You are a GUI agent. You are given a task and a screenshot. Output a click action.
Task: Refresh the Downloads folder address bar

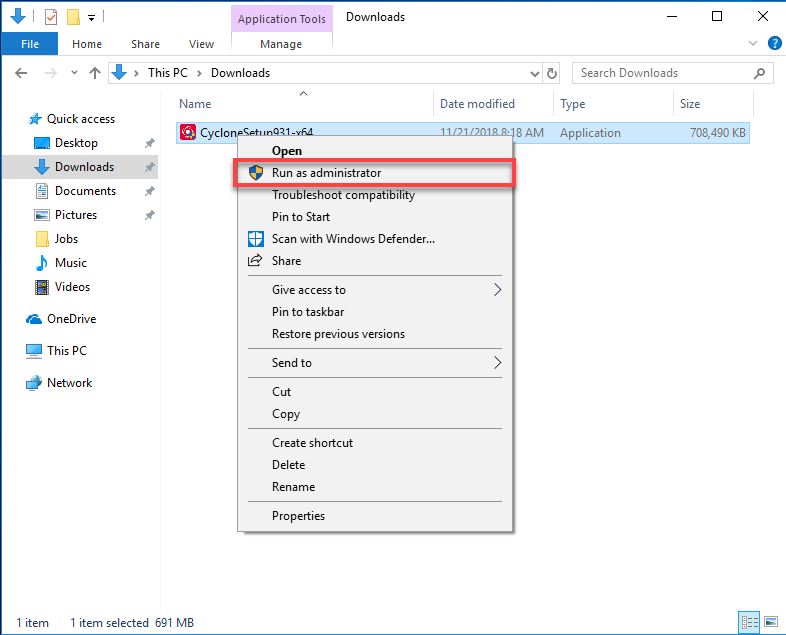[552, 73]
